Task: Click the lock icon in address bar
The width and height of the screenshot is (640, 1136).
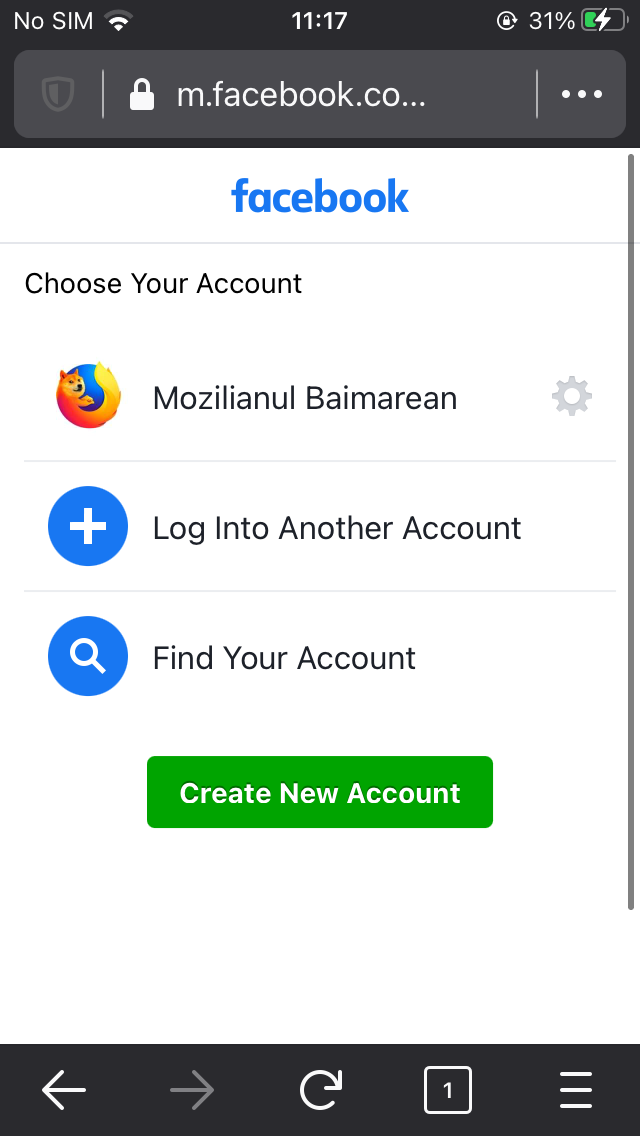Action: 142,94
